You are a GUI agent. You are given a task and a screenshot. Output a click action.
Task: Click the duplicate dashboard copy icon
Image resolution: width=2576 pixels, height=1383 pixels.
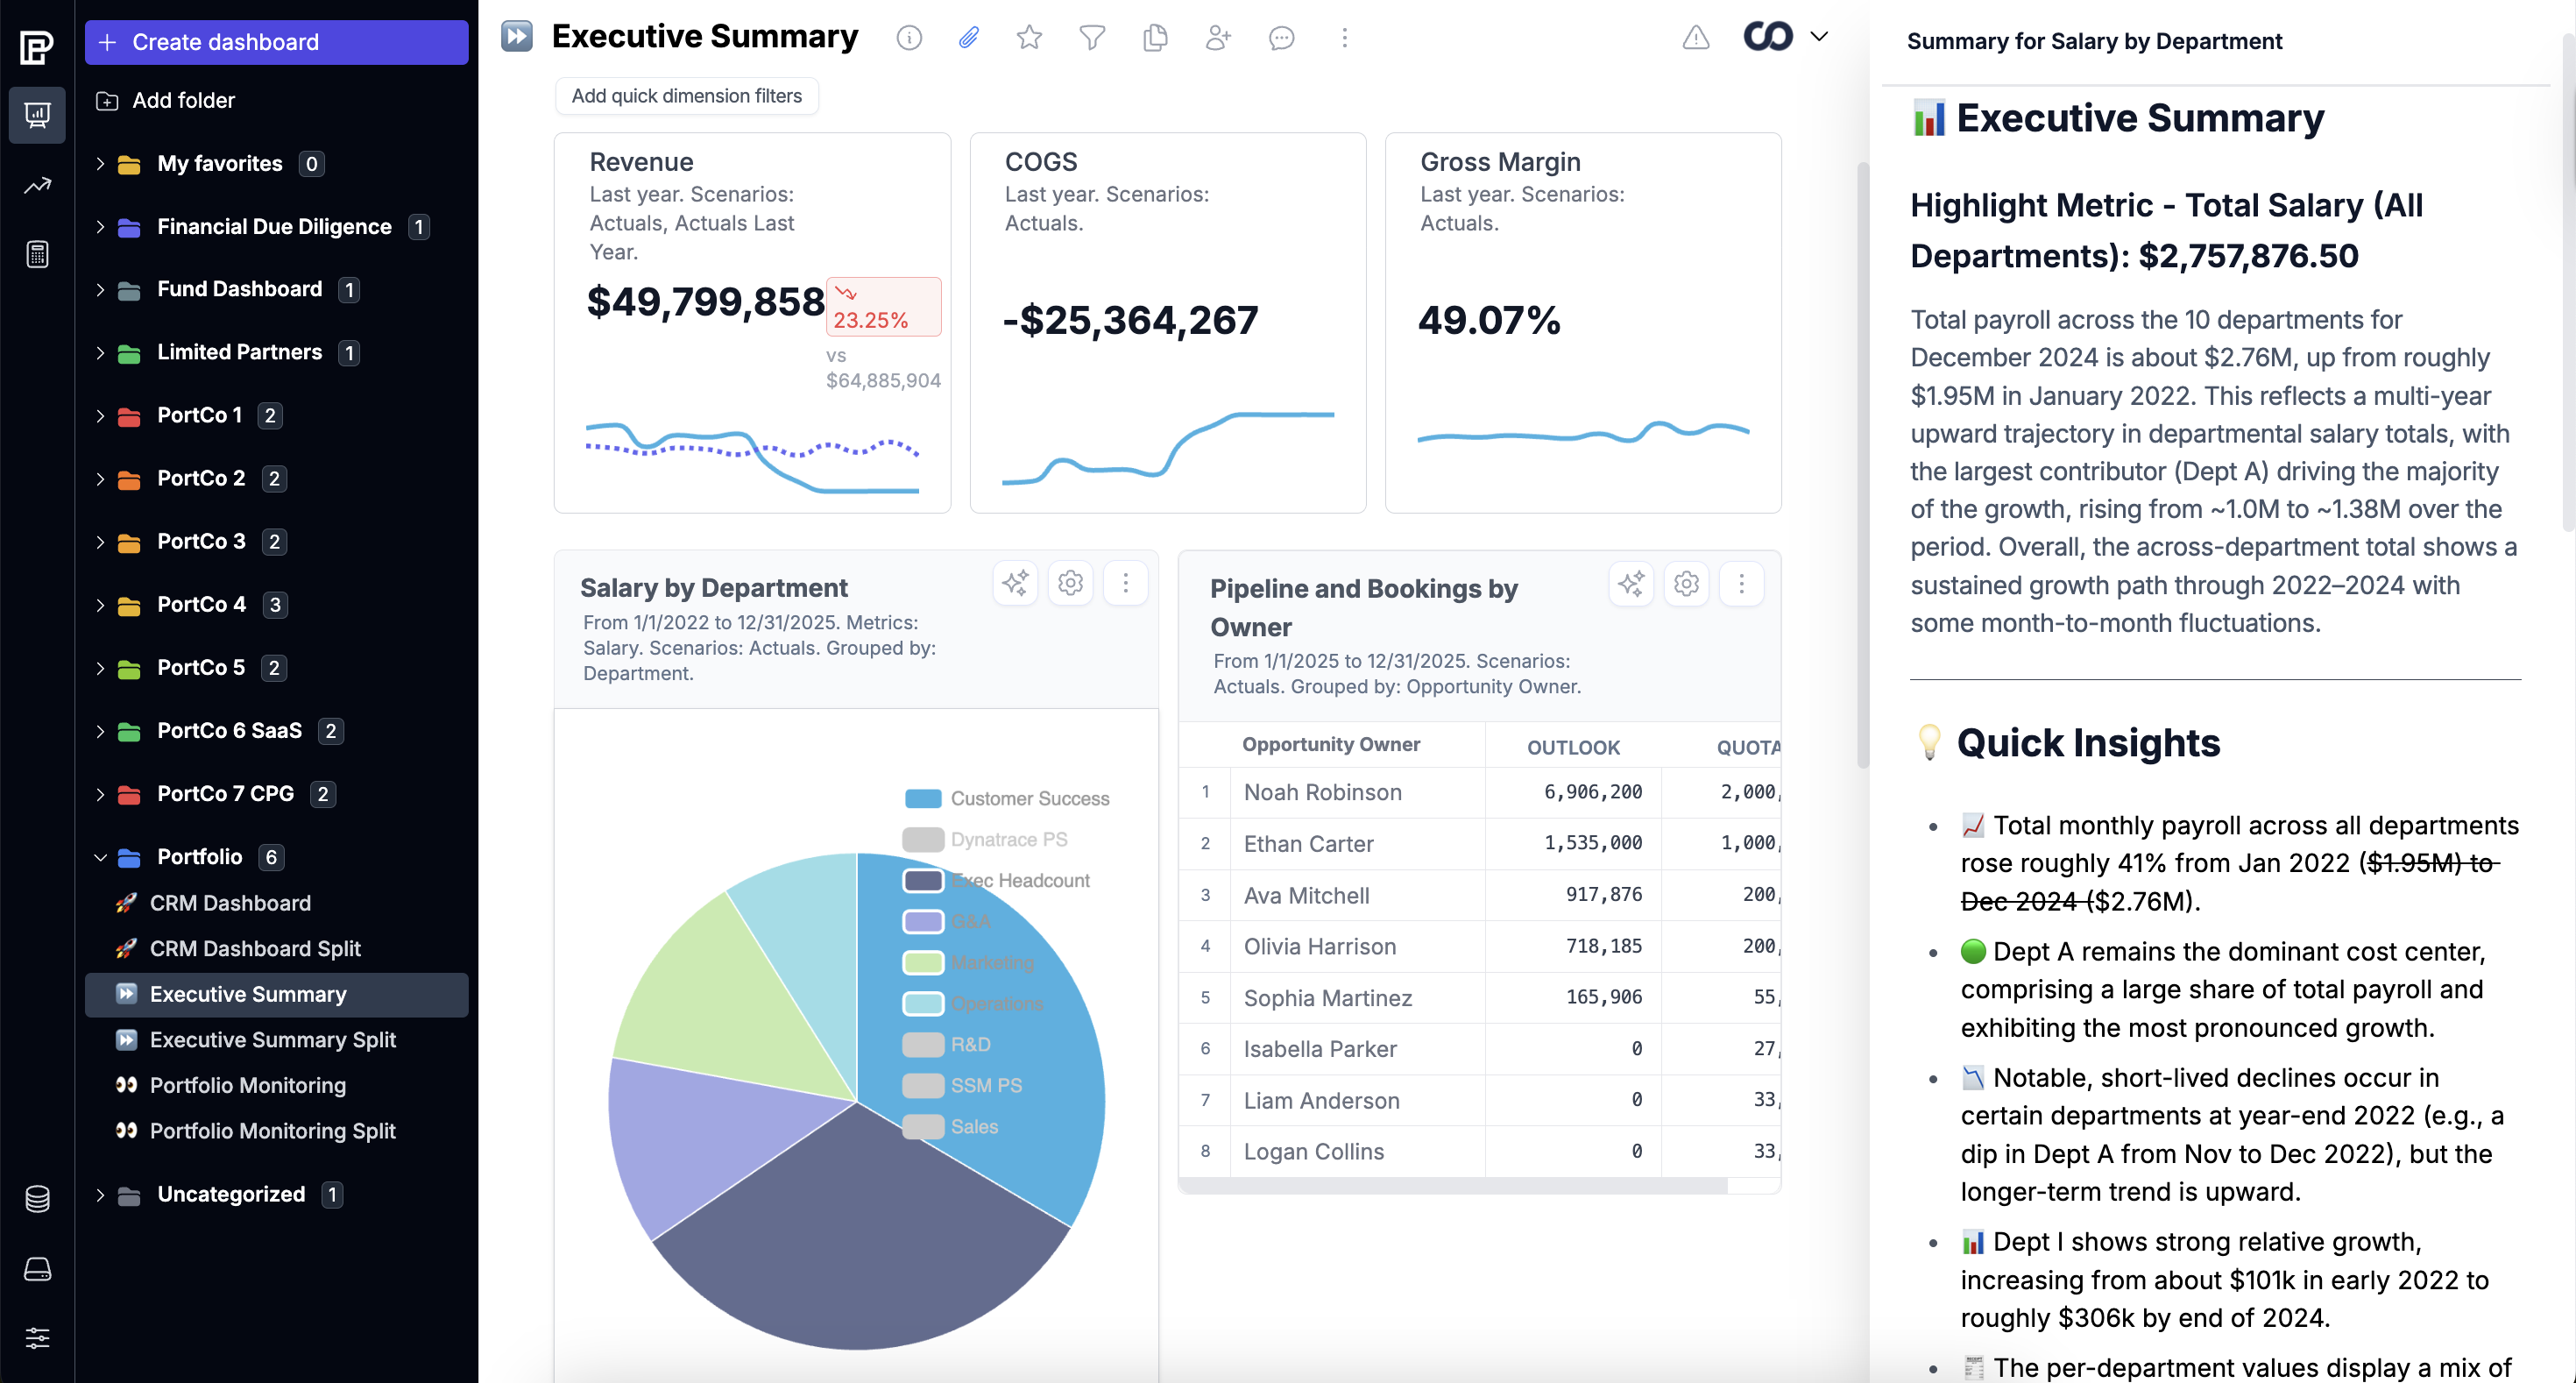(x=1155, y=38)
